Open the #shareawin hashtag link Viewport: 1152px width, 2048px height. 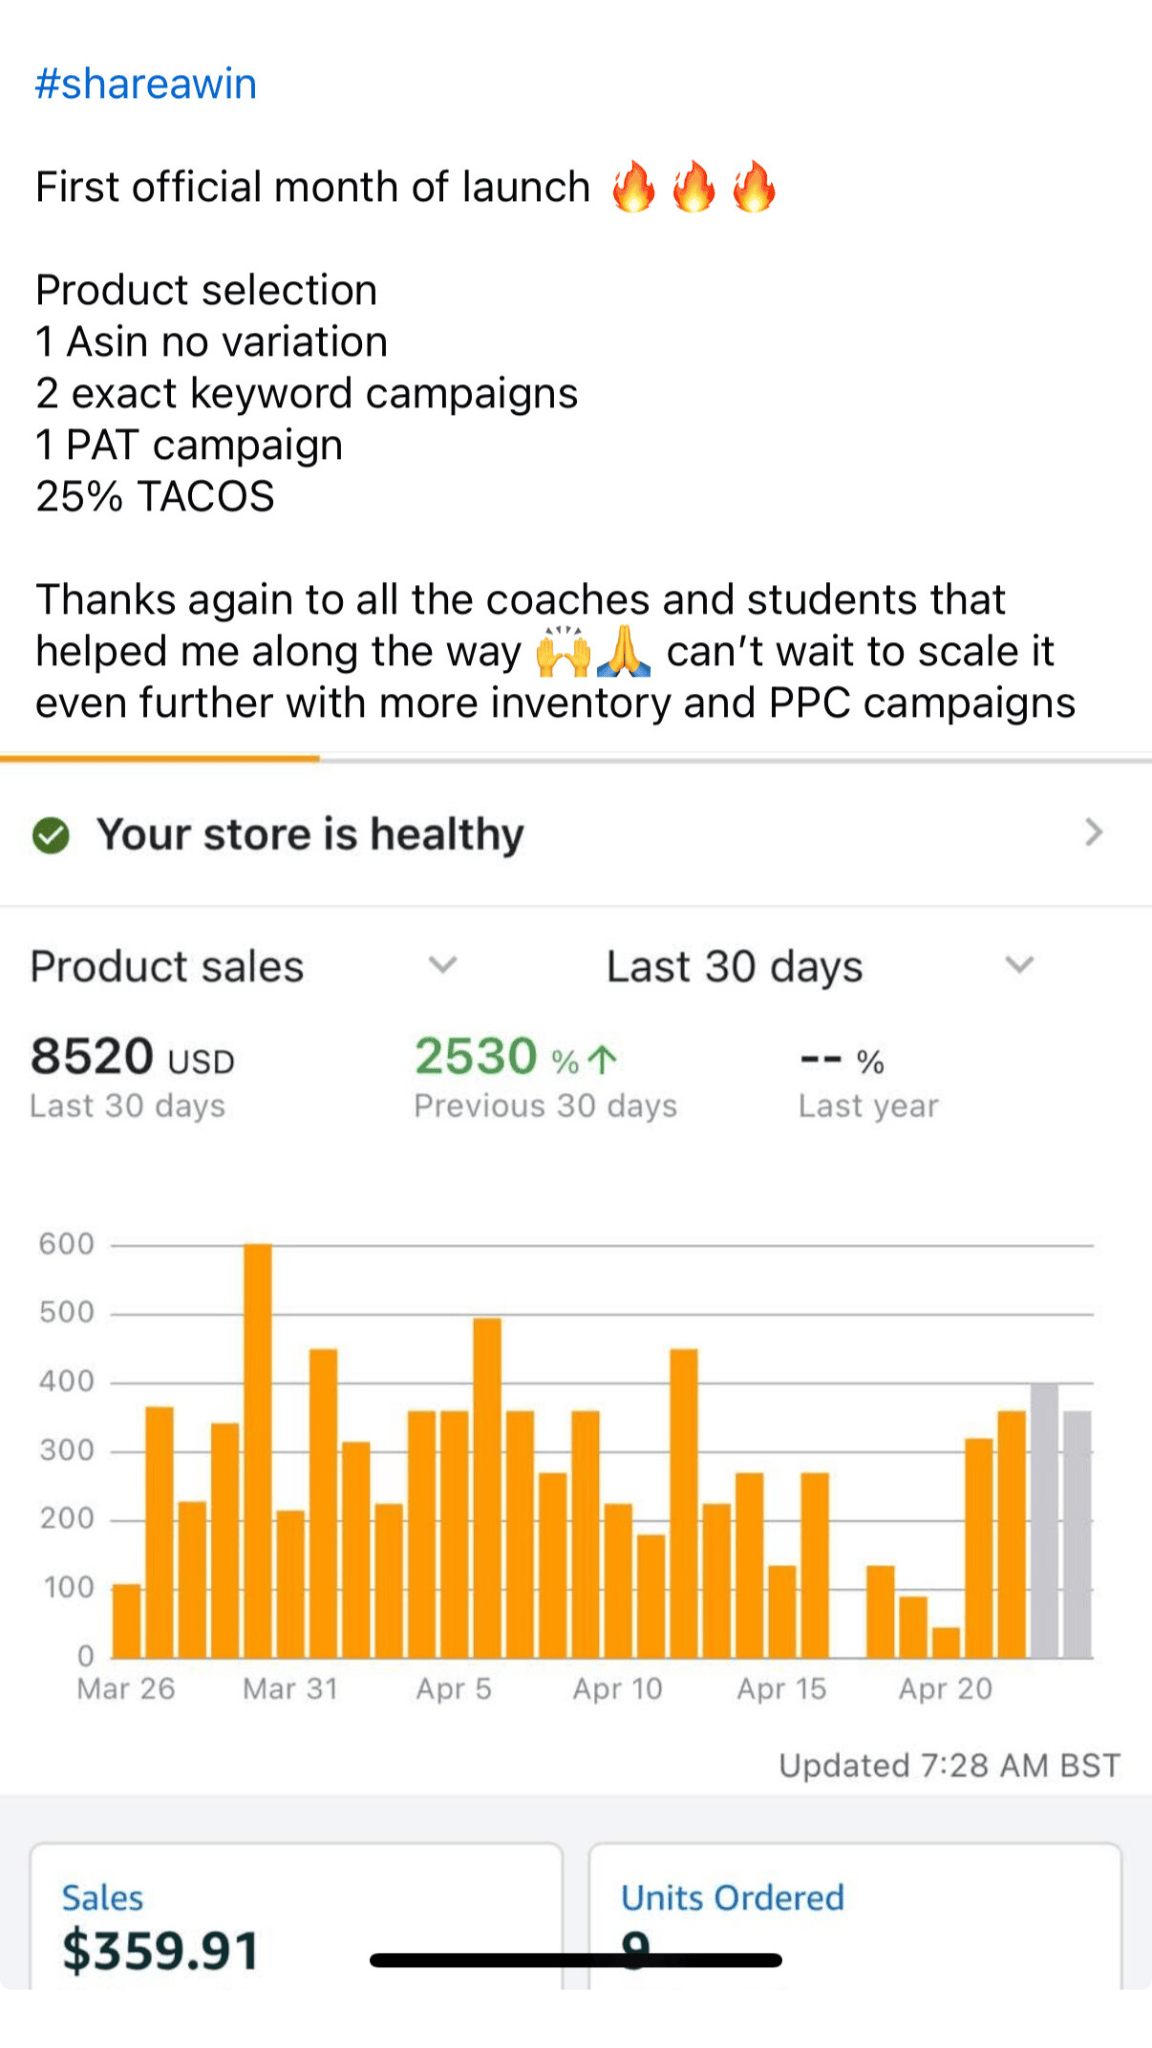[146, 84]
